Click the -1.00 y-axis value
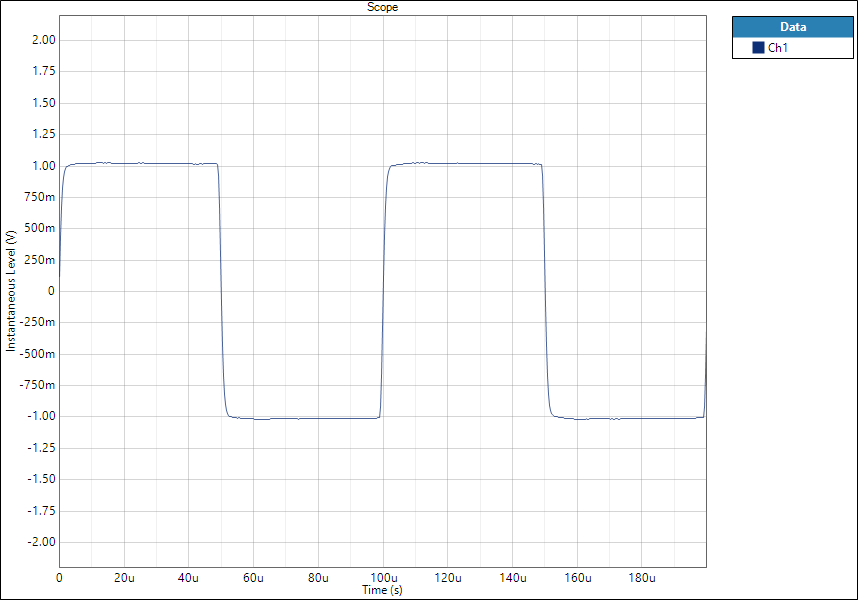This screenshot has width=858, height=600. point(42,416)
